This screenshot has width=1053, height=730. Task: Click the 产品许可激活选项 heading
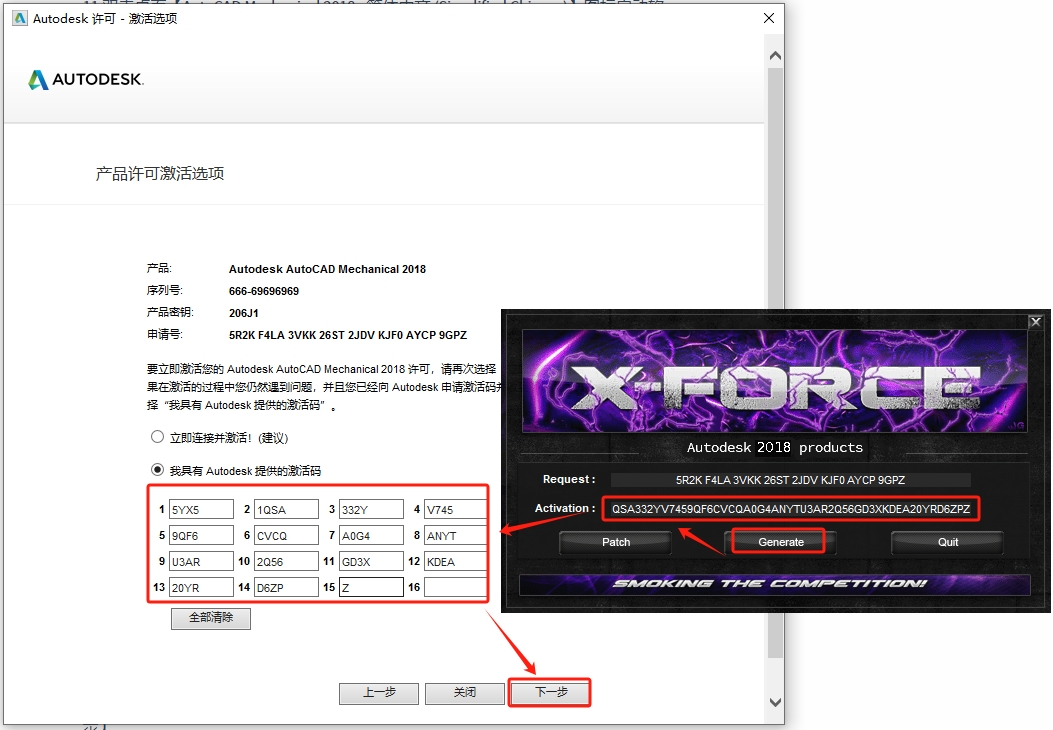click(160, 174)
